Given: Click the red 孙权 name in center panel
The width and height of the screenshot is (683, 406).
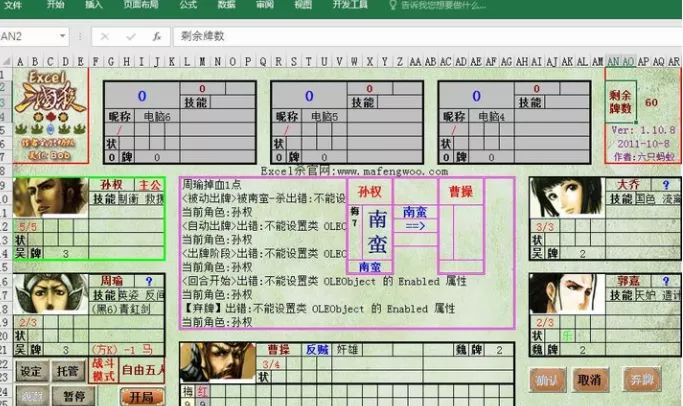Looking at the screenshot, I should [x=369, y=191].
